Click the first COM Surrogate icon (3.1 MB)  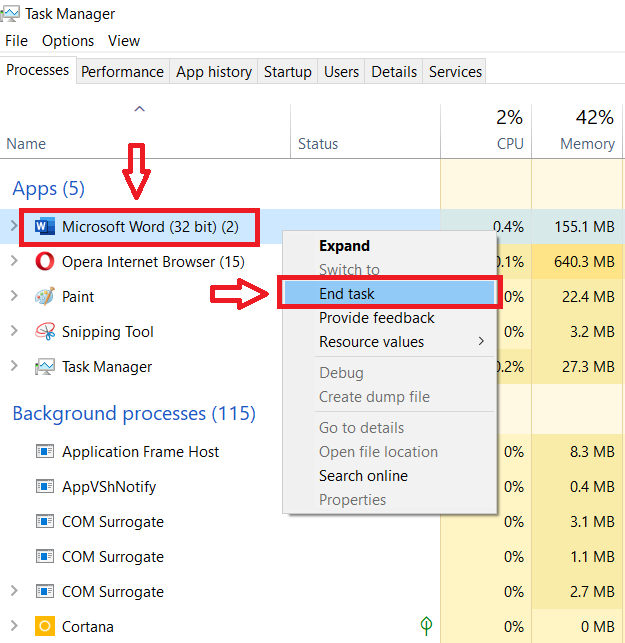[x=45, y=522]
